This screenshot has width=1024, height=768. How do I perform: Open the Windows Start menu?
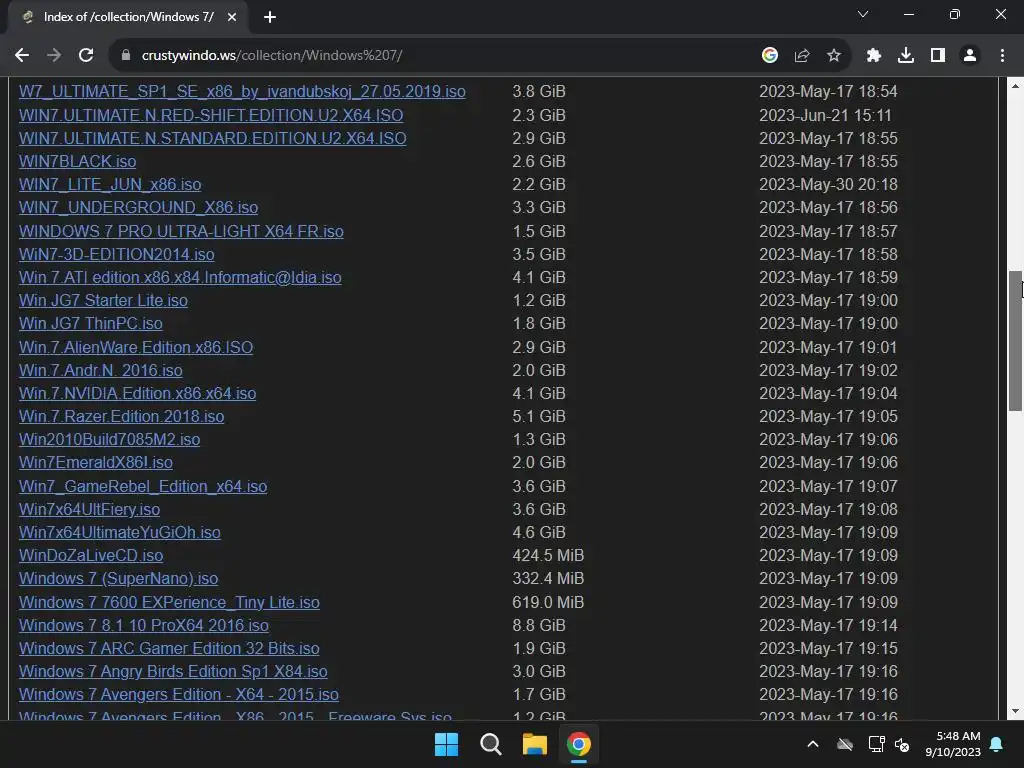click(x=447, y=744)
